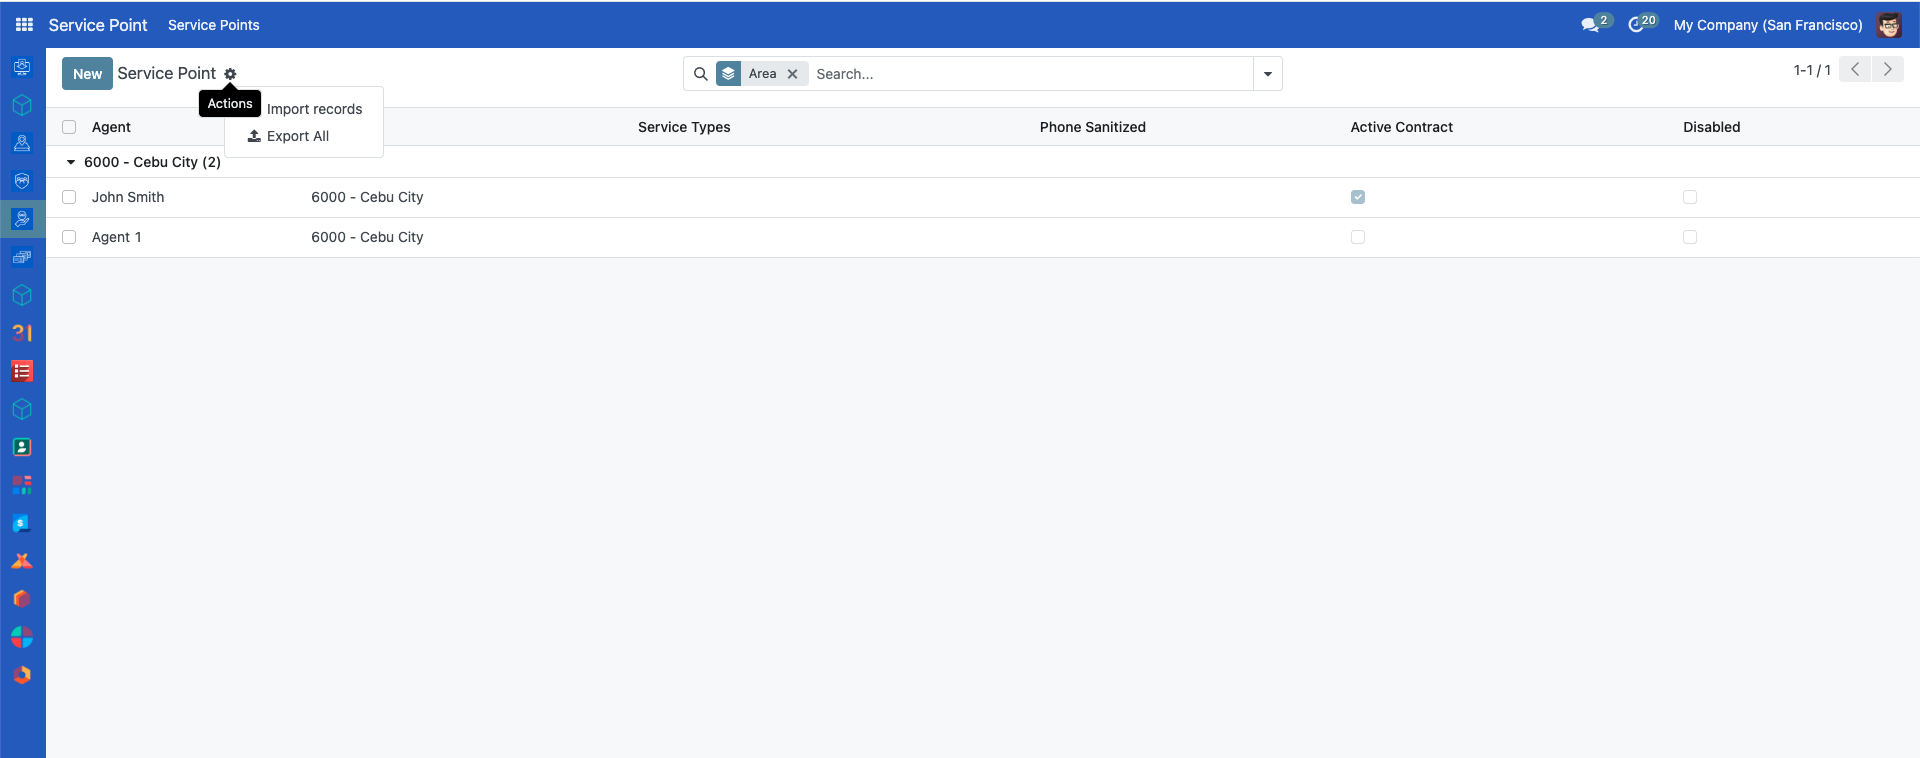Screen dimensions: 1920x758
Task: Create a New service point
Action: click(x=87, y=74)
